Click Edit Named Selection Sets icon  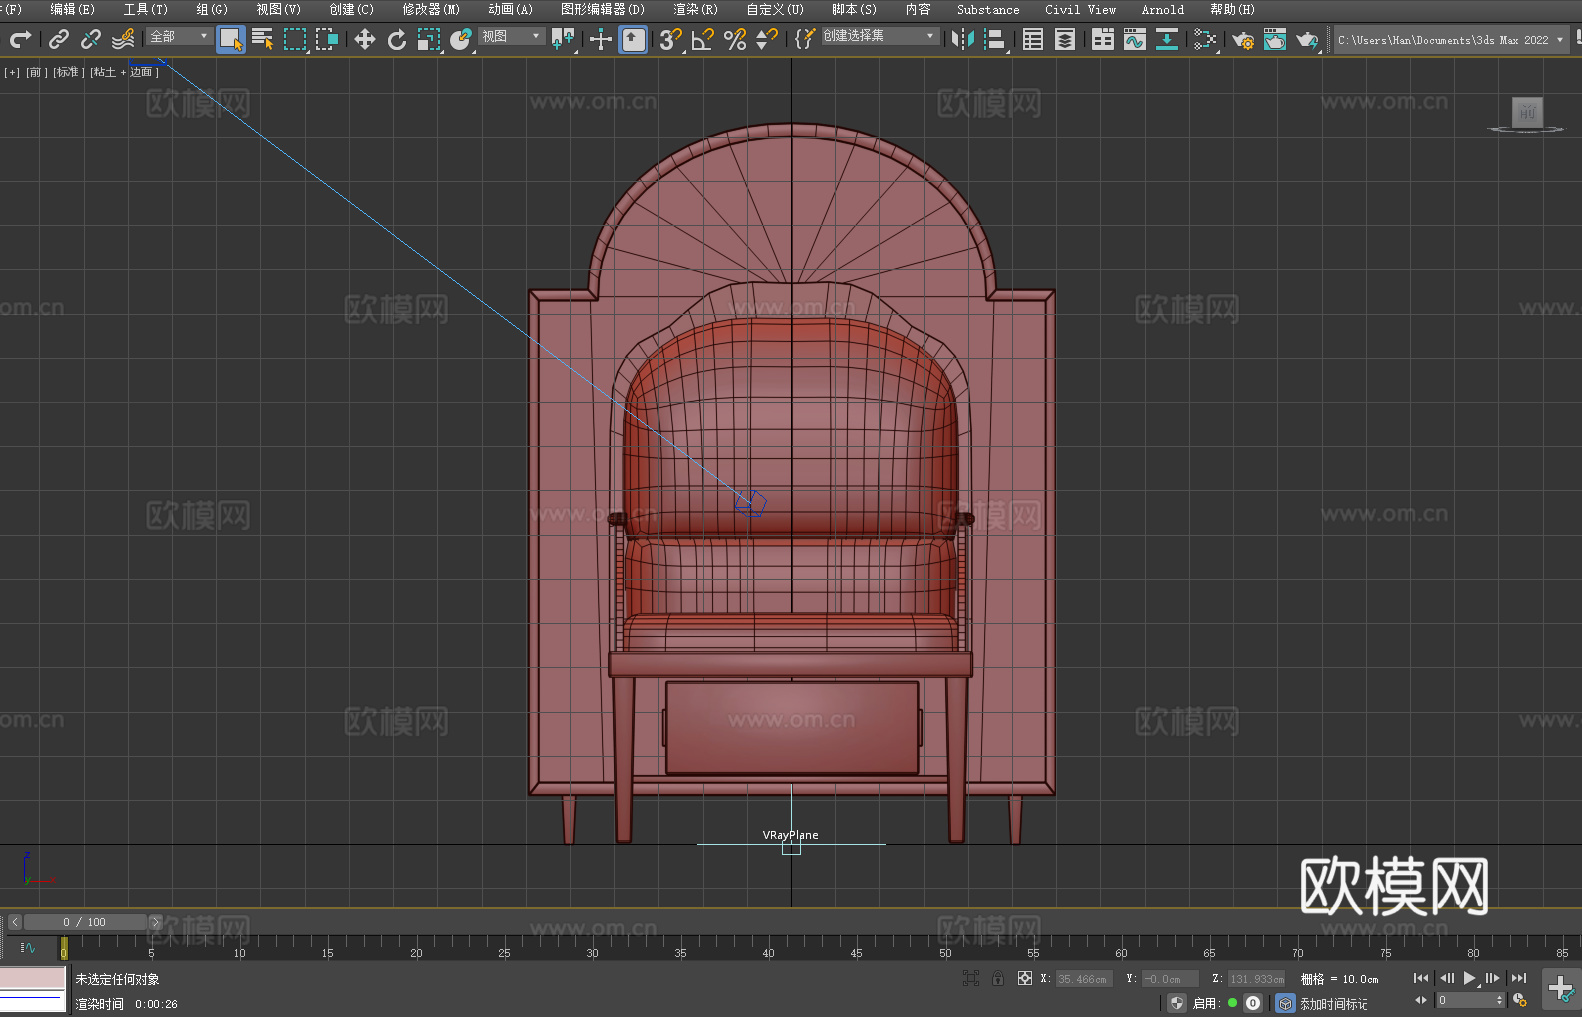click(x=805, y=39)
